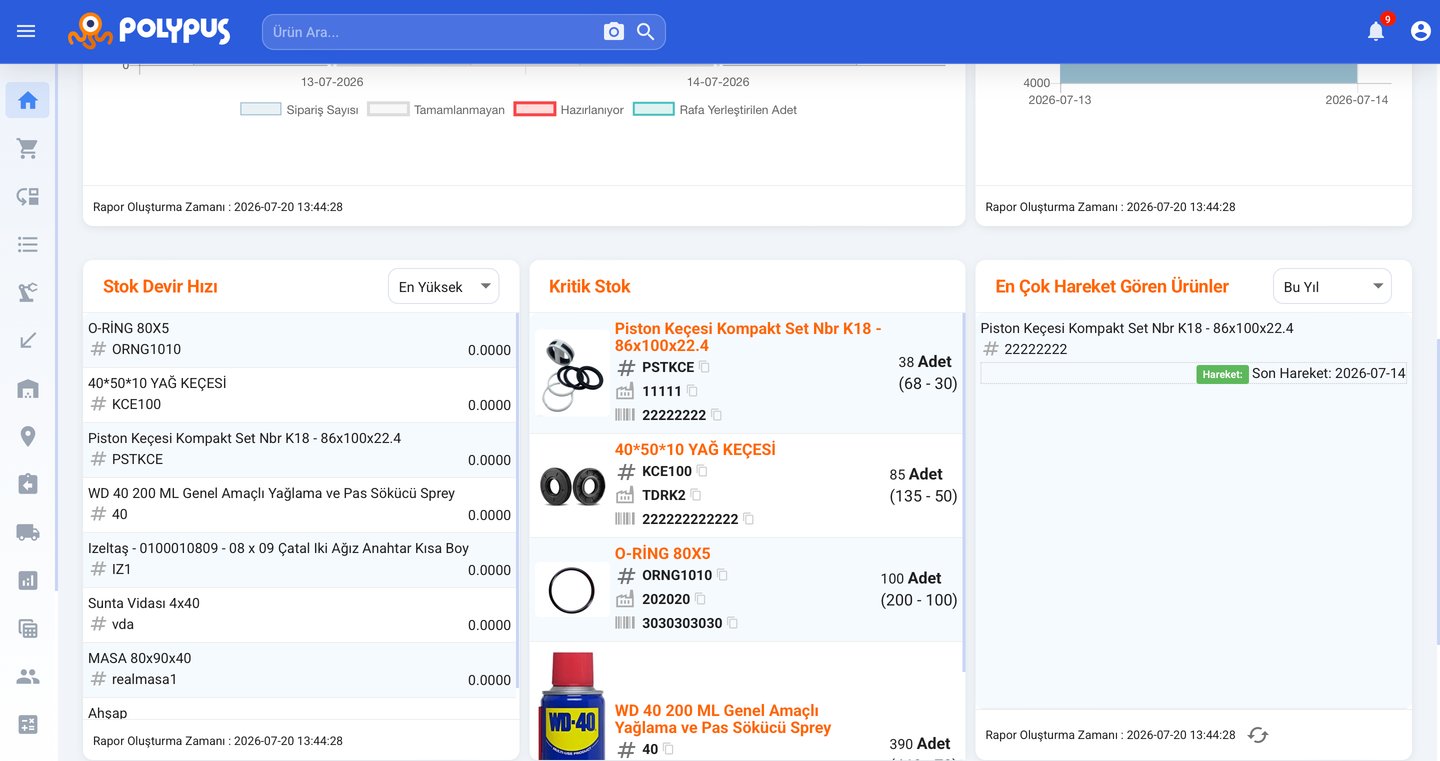Copy barcode 222222222222
The width and height of the screenshot is (1440, 761).
coord(748,519)
